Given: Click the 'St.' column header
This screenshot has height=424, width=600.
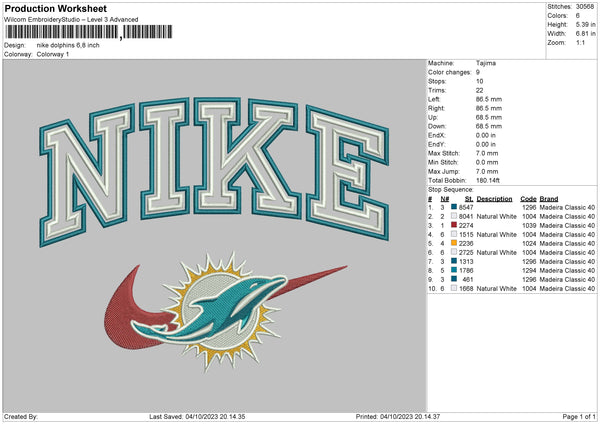Looking at the screenshot, I should click(x=469, y=199).
